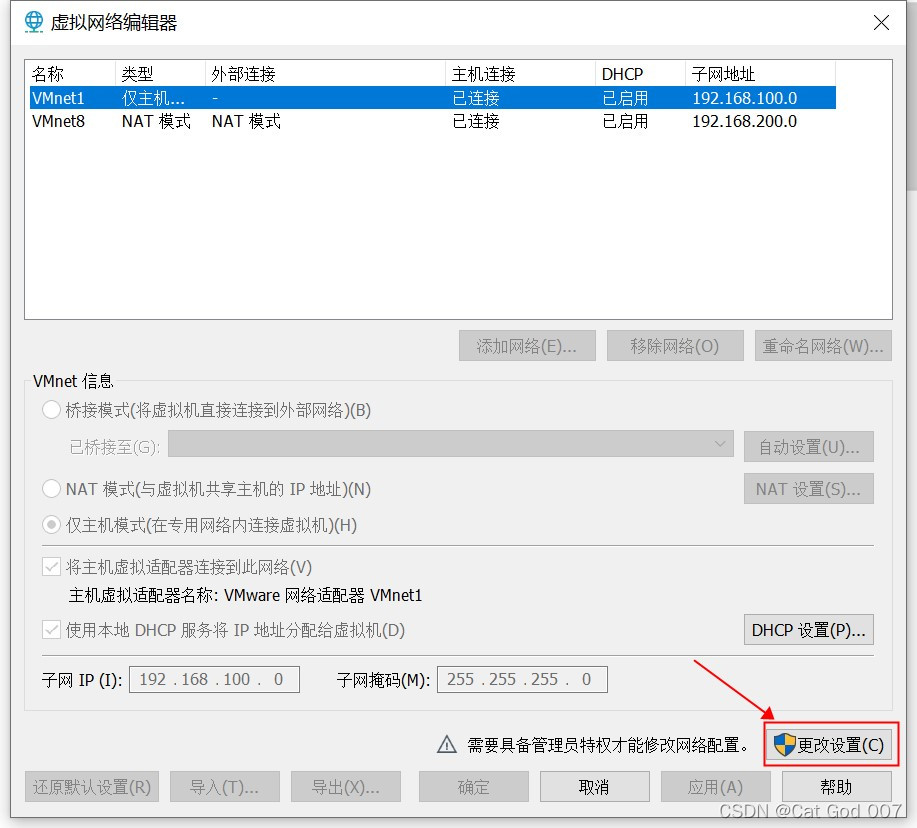
Task: Toggle 将主机虚拟适配器连接到此网络 checkbox
Action: pos(51,567)
